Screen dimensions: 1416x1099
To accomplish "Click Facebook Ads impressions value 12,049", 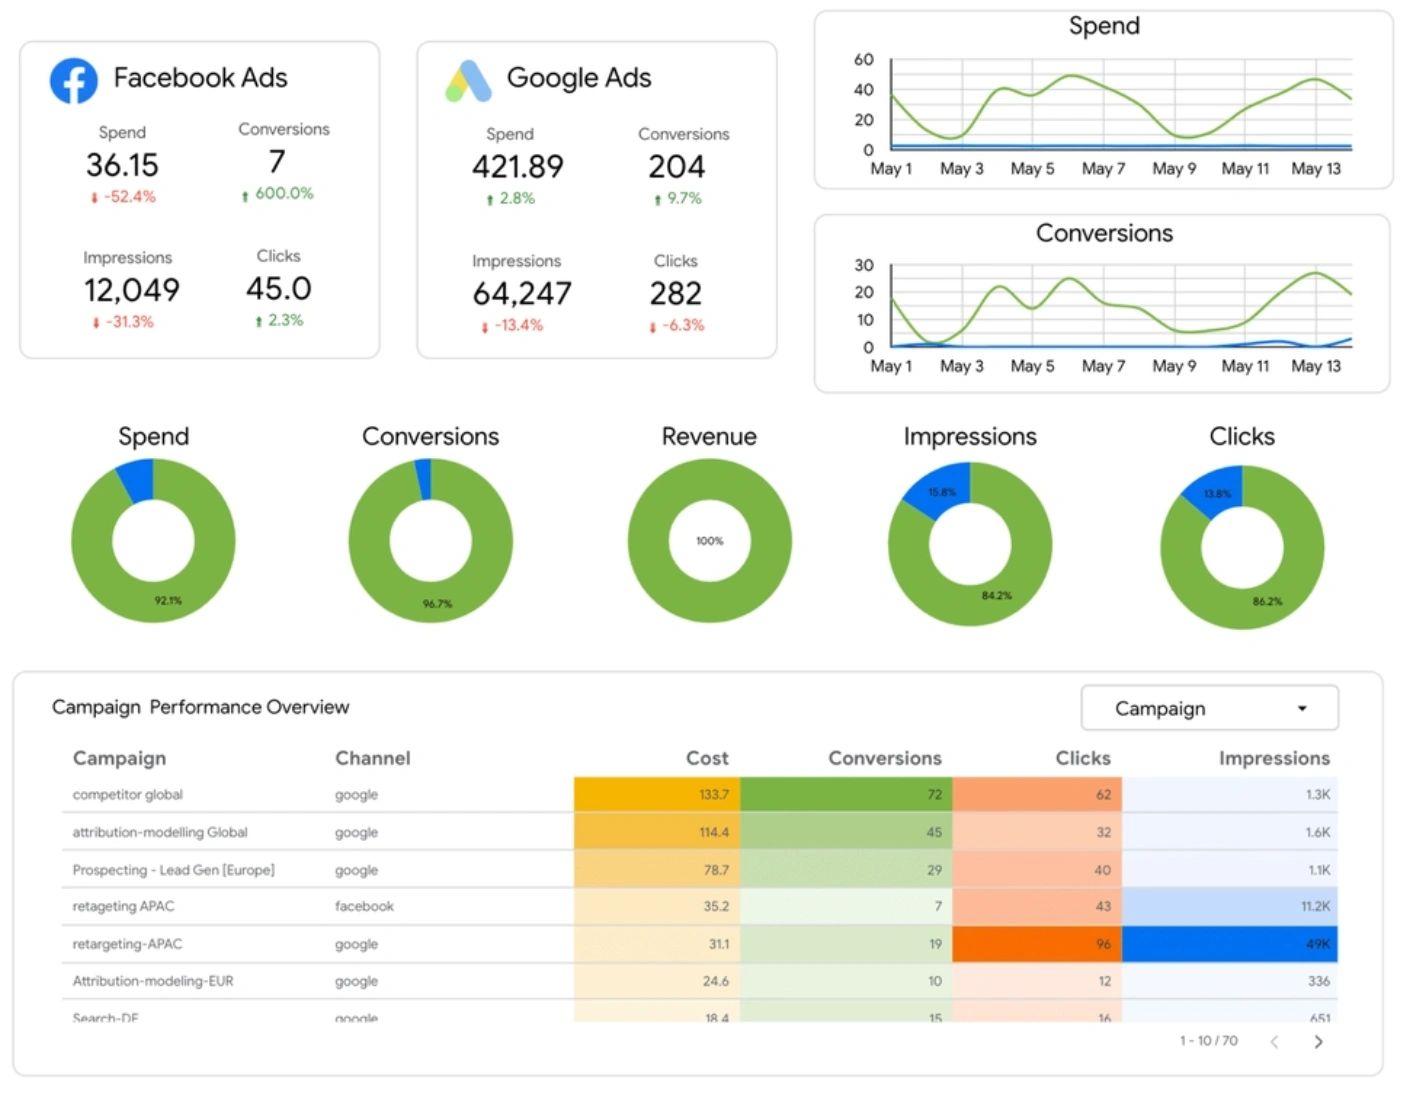I will click(131, 290).
